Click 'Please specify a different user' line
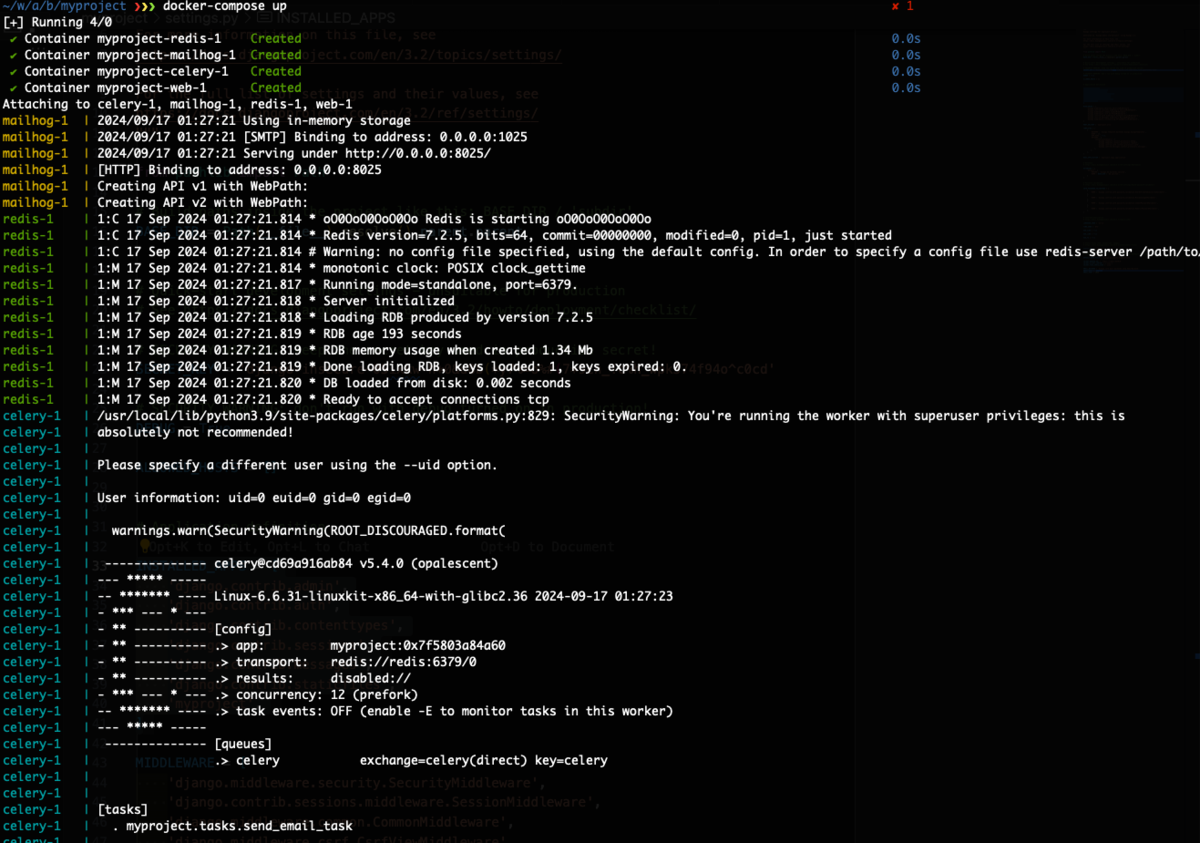Viewport: 1200px width, 843px height. pos(297,465)
